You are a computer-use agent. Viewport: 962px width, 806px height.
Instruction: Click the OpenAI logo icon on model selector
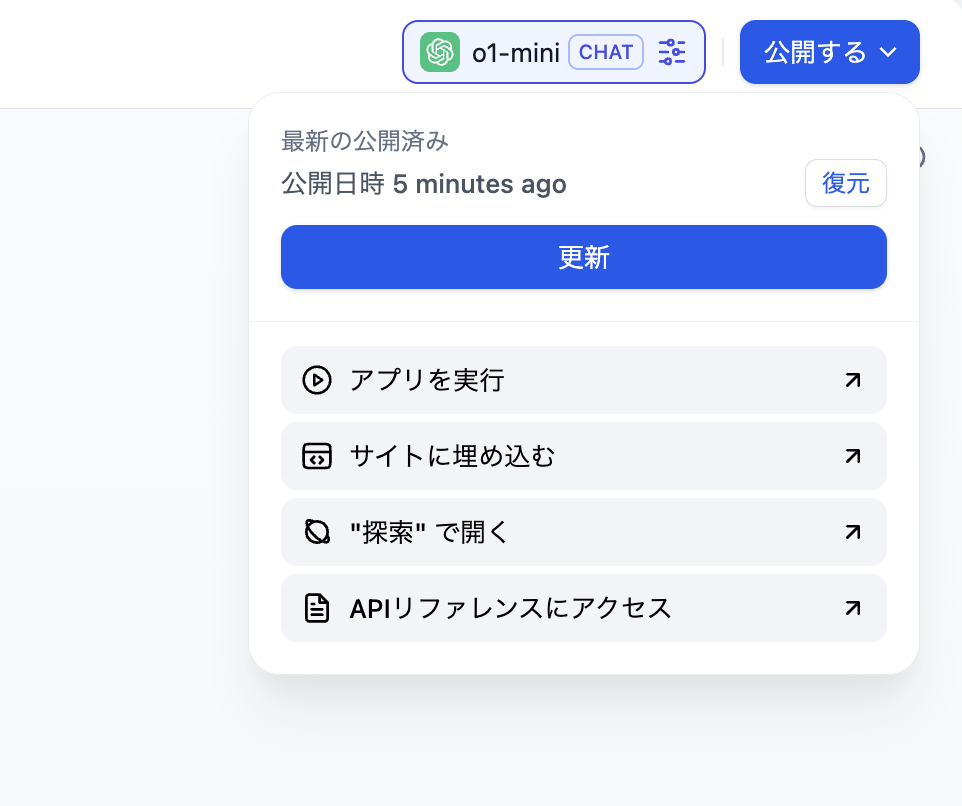439,51
